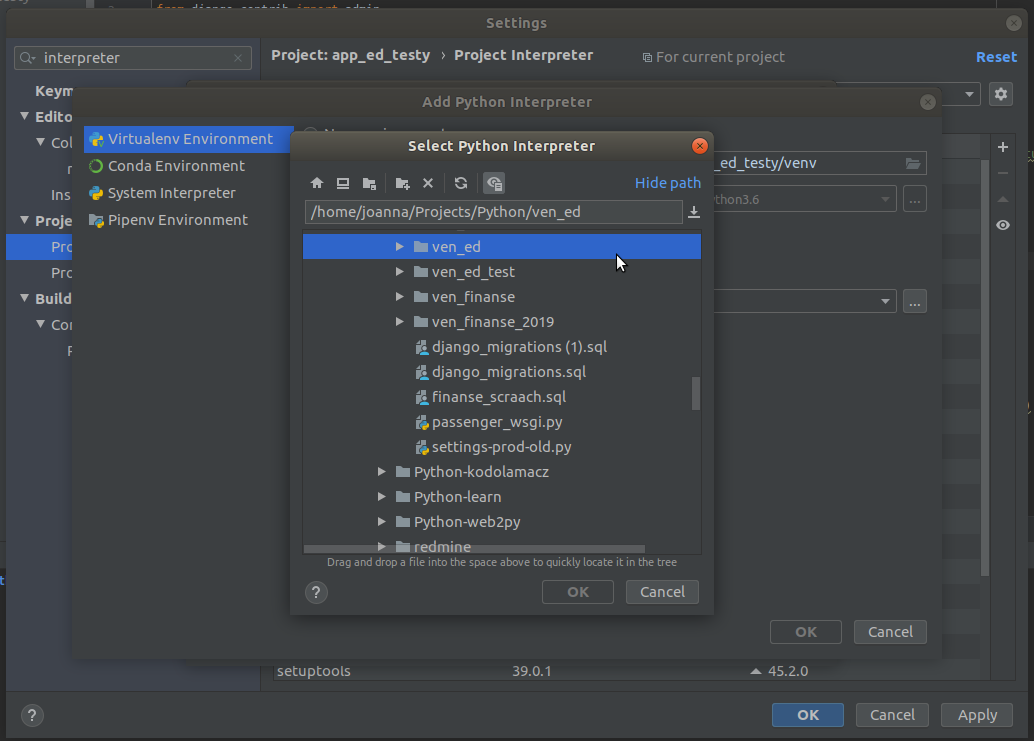The image size is (1034, 741).
Task: Reset settings via Reset link
Action: (996, 57)
